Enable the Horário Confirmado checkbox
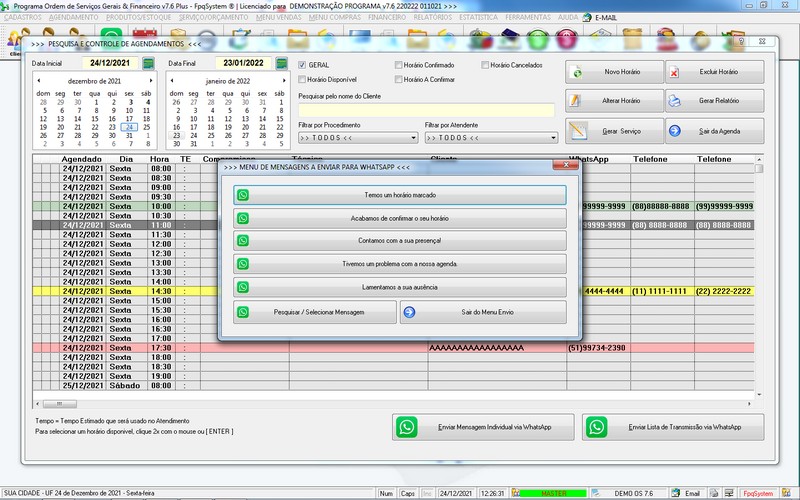Screen dimensions: 800x500 pos(398,65)
